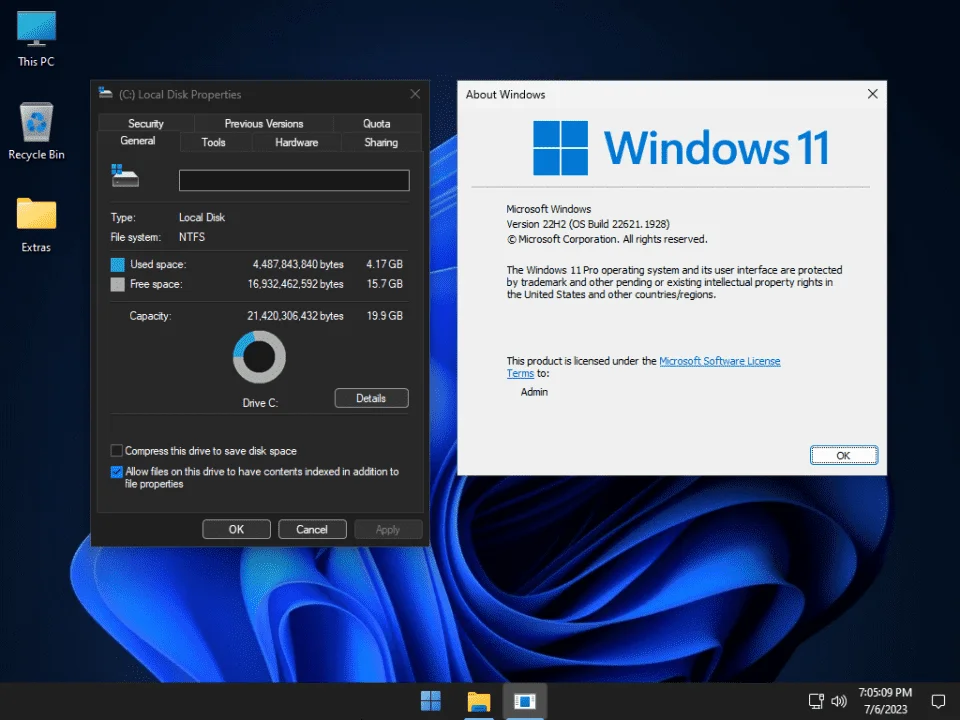Screen dimensions: 960x720
Task: Click the Drive C: label under chart
Action: (x=260, y=403)
